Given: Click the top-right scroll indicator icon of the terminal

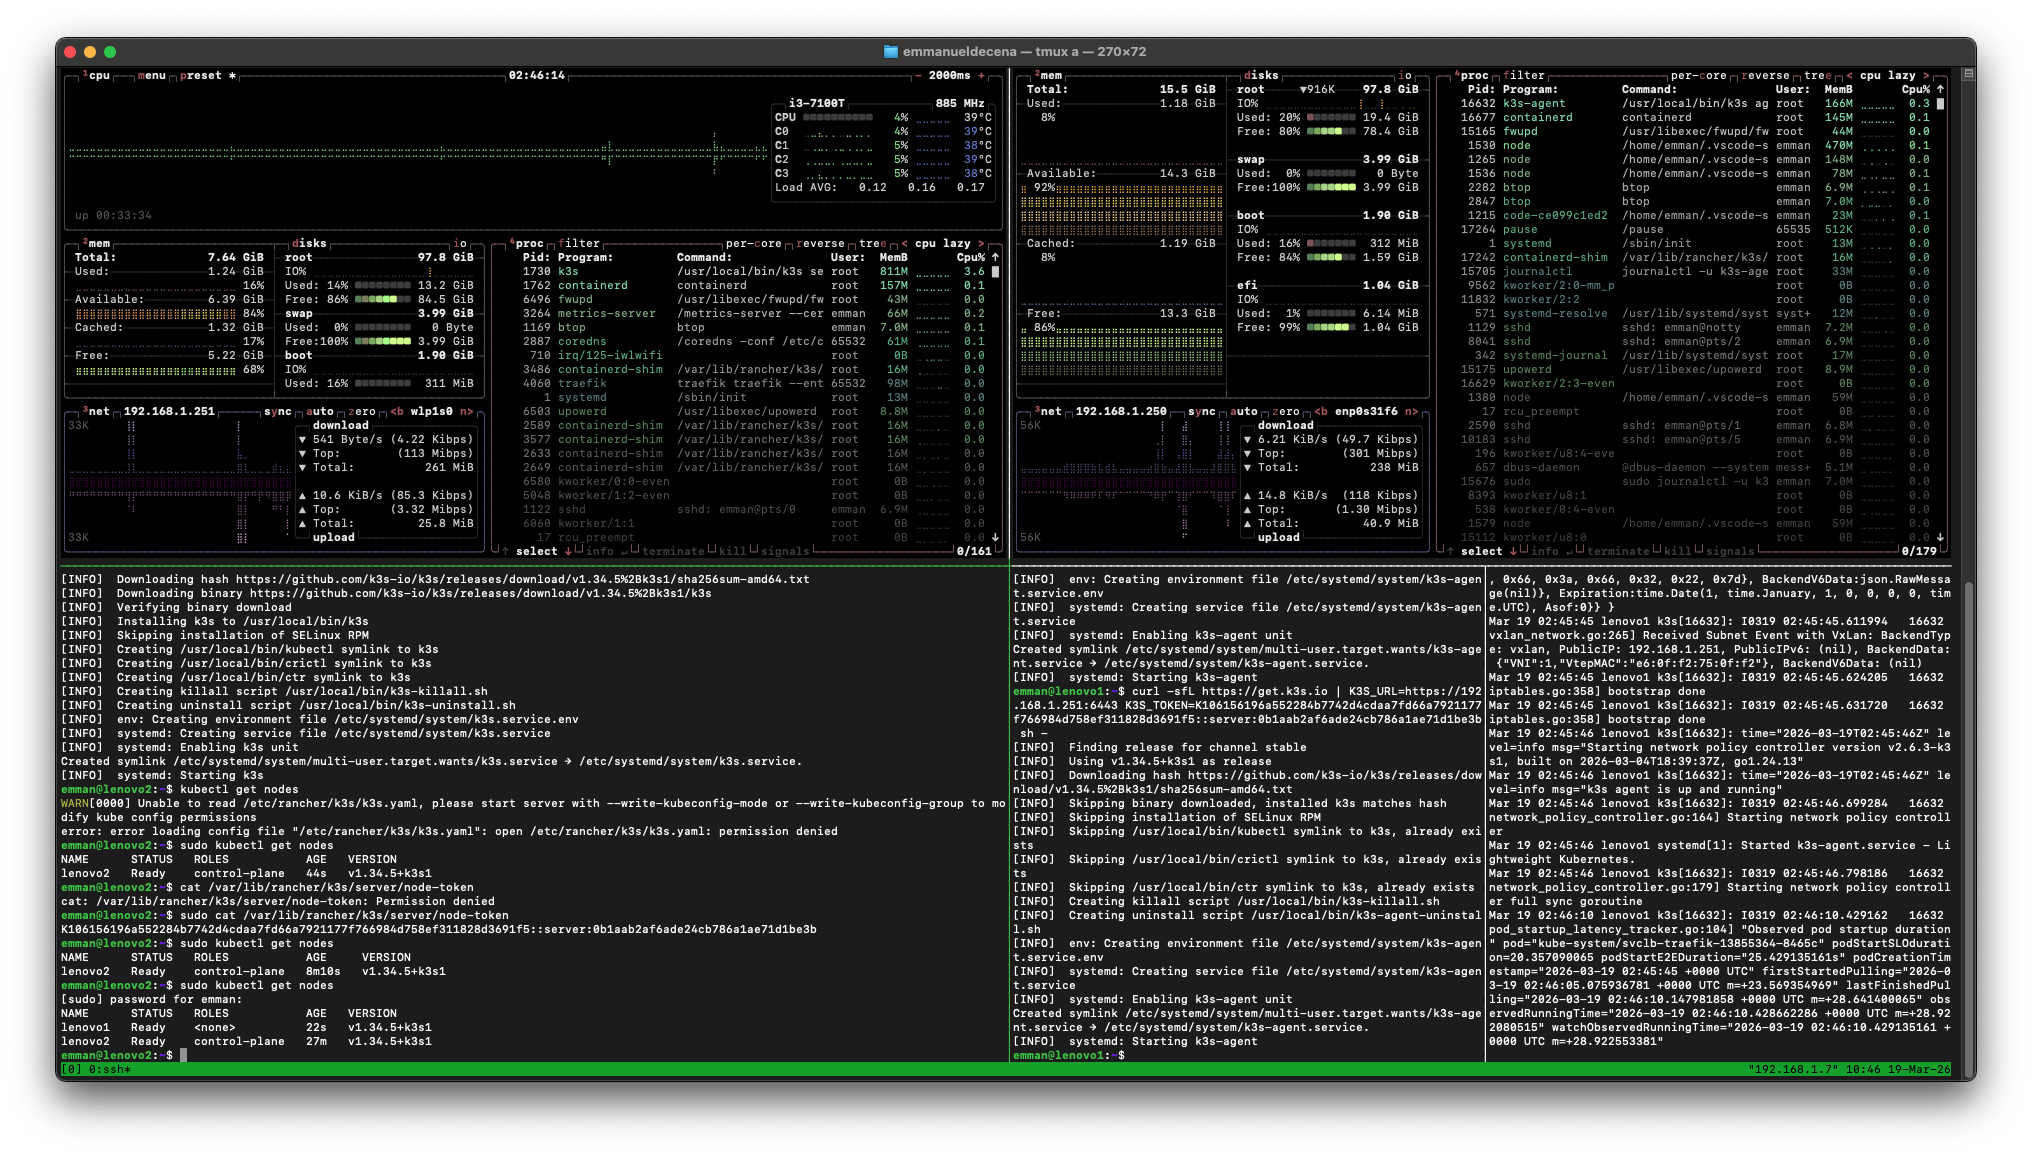Looking at the screenshot, I should 1968,73.
